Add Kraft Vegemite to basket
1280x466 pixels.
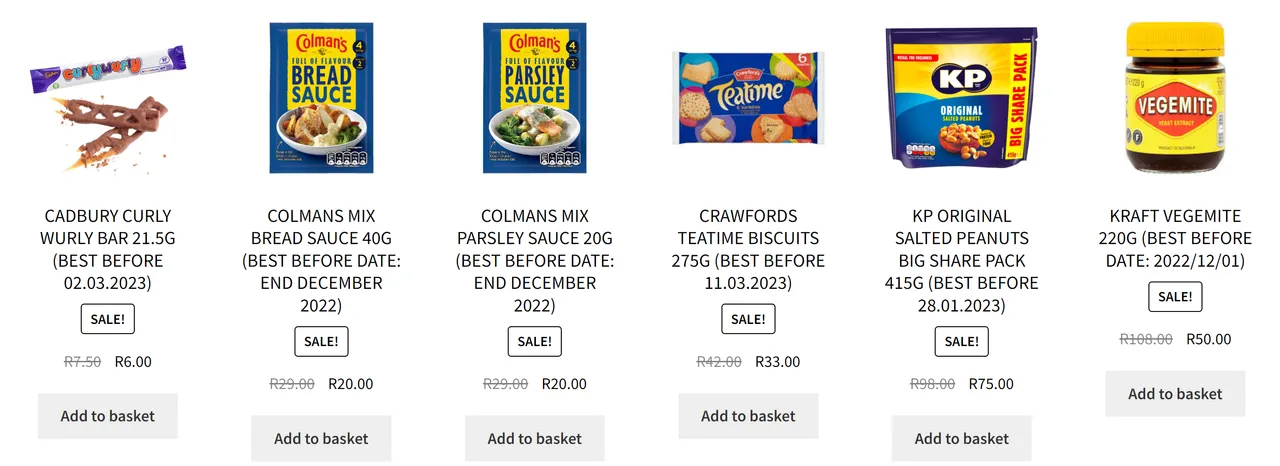point(1175,394)
